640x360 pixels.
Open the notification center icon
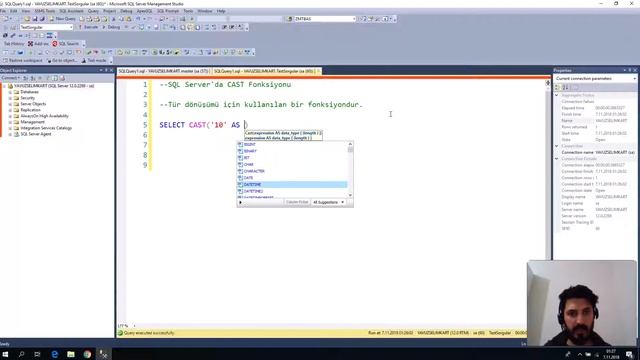coord(630,354)
